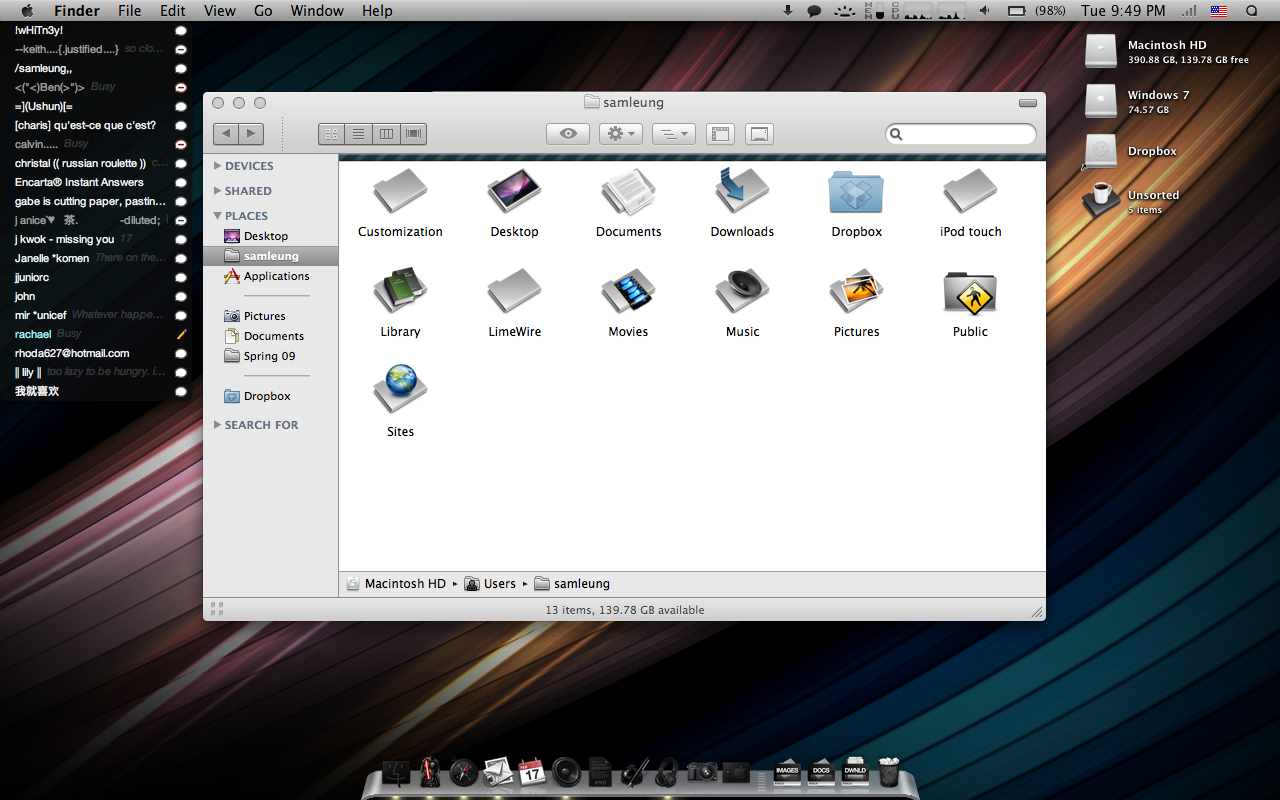Screen dimensions: 1280x800
Task: Select Applications in the sidebar
Action: (276, 276)
